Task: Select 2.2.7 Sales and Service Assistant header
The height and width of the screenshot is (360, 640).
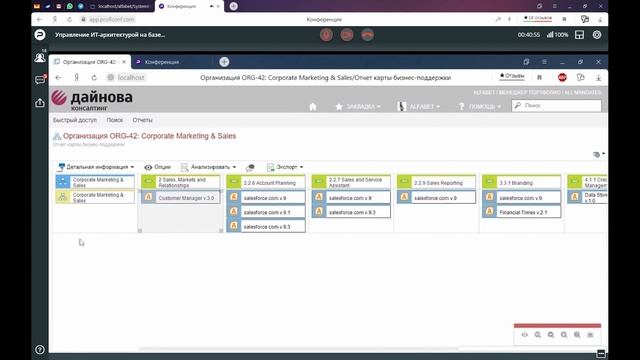Action: click(x=351, y=182)
